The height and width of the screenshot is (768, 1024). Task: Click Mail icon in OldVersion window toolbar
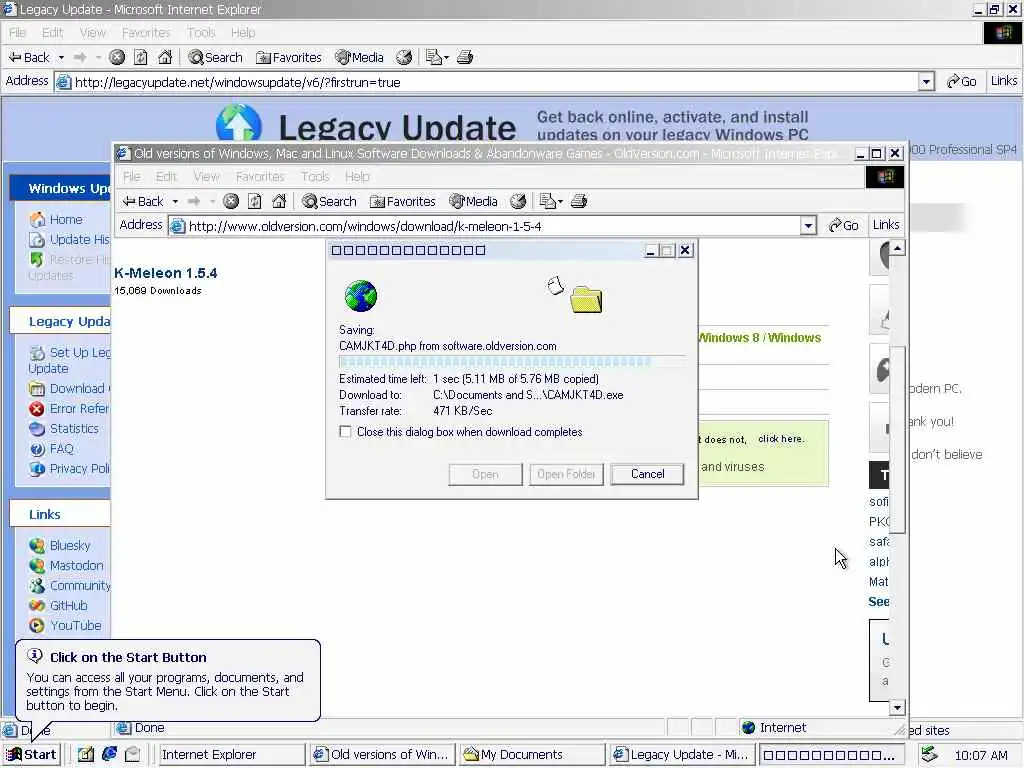[x=547, y=201]
